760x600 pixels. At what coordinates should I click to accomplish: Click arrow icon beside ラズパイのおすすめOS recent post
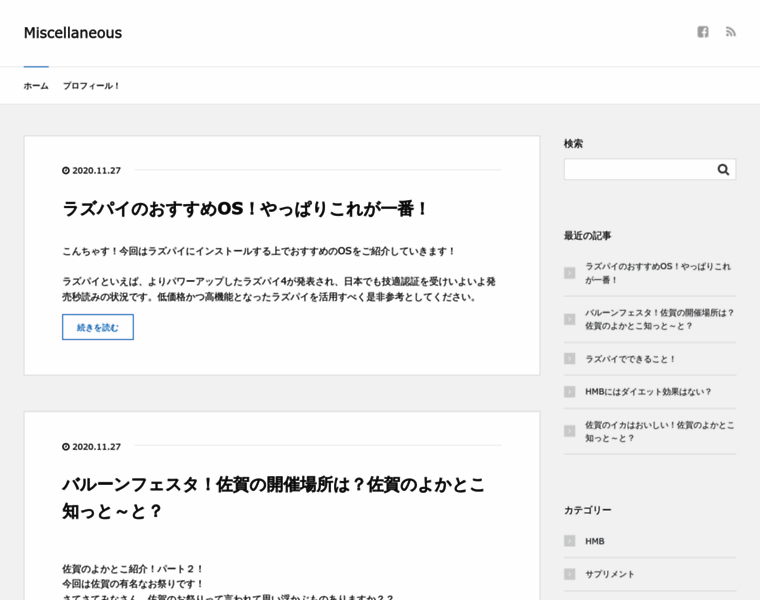click(x=569, y=273)
